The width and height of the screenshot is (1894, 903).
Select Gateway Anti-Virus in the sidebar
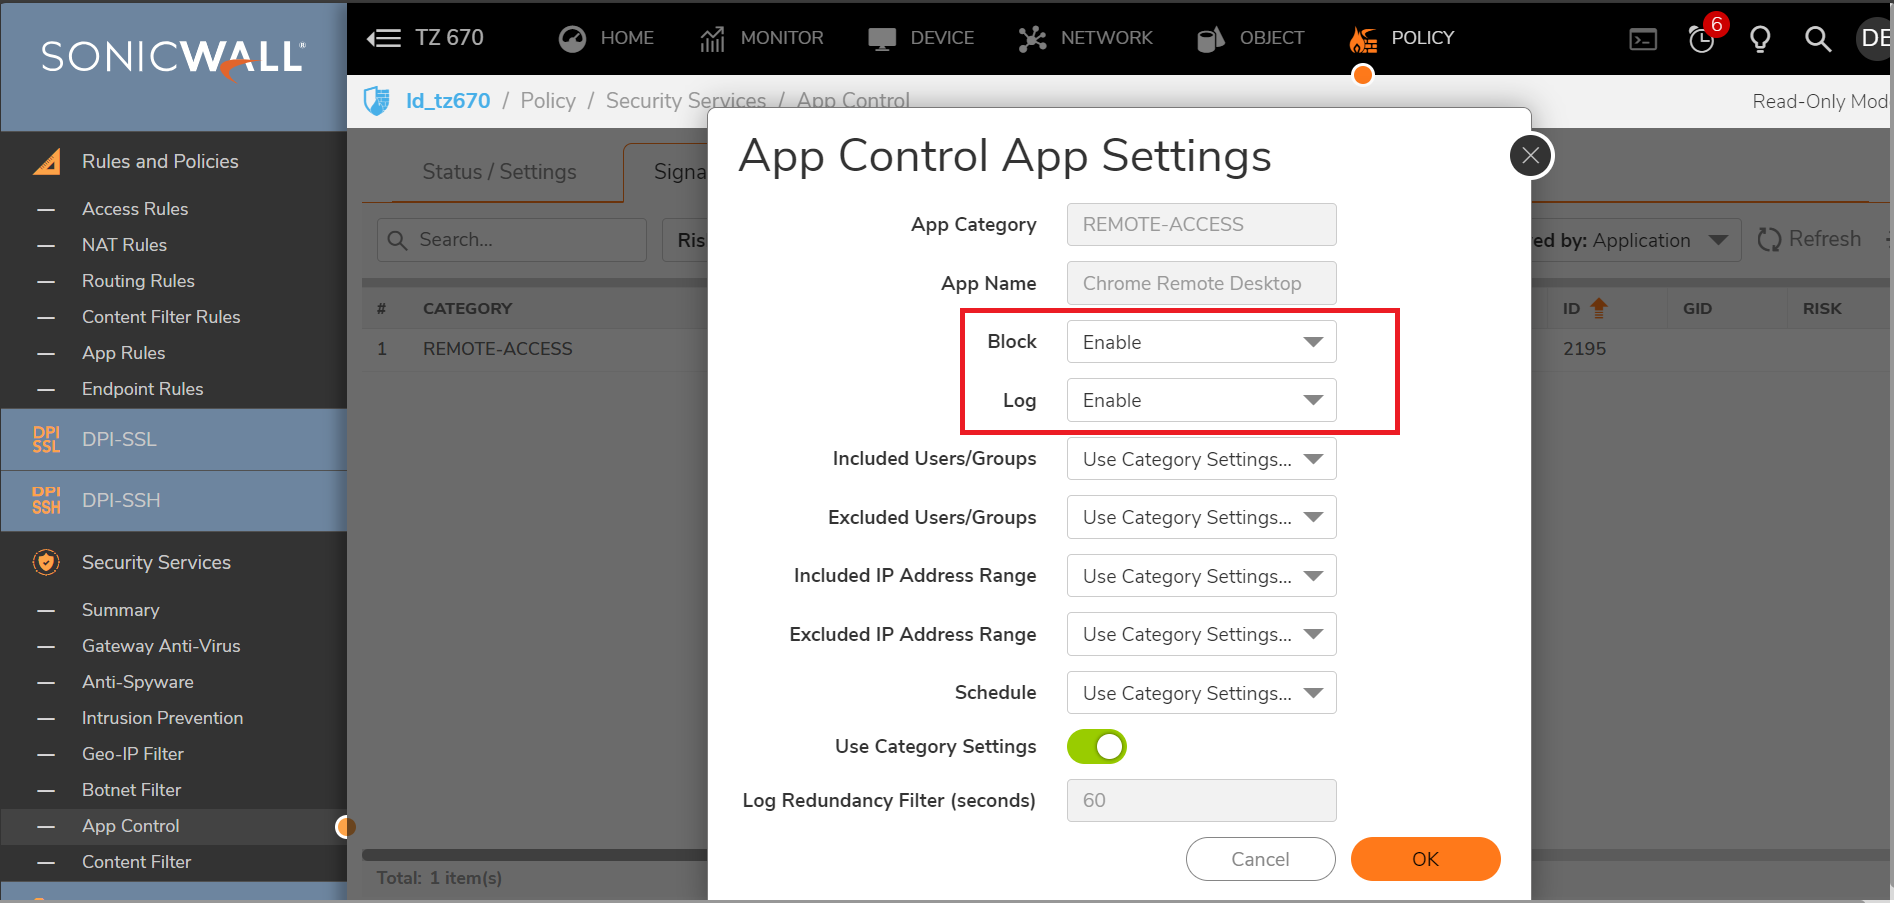point(161,646)
